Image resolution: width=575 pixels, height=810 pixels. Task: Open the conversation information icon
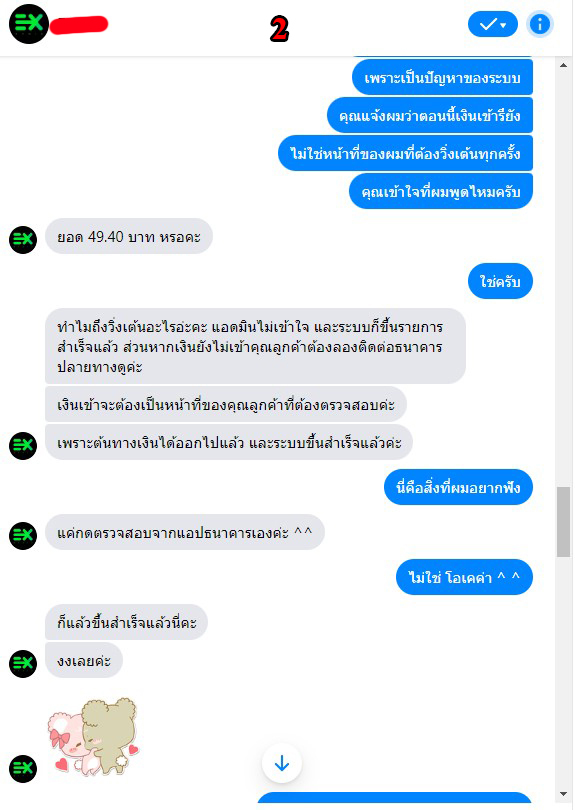pyautogui.click(x=540, y=24)
